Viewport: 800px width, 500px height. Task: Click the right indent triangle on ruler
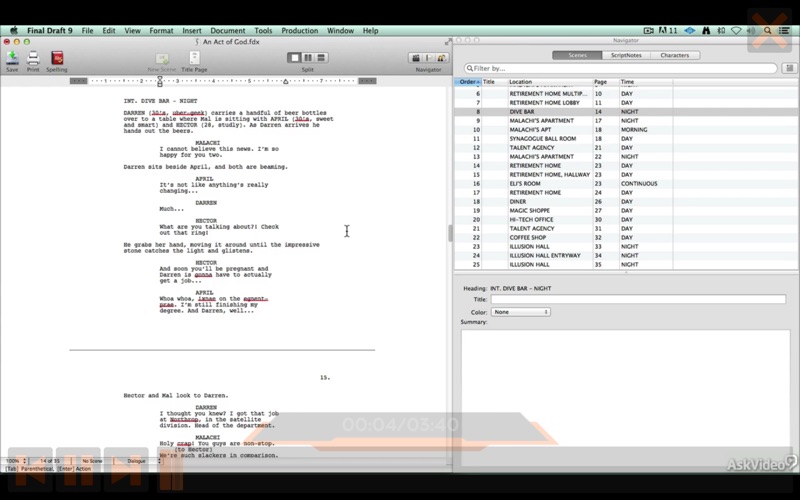(x=286, y=81)
